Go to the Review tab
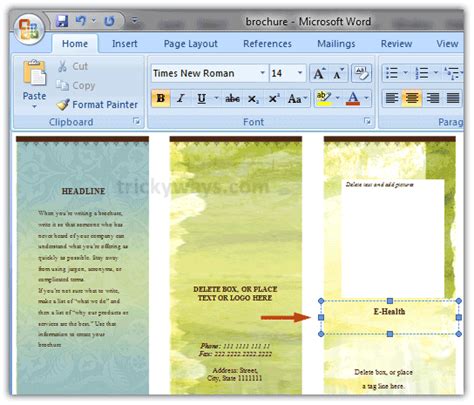This screenshot has width=474, height=405. pos(396,44)
